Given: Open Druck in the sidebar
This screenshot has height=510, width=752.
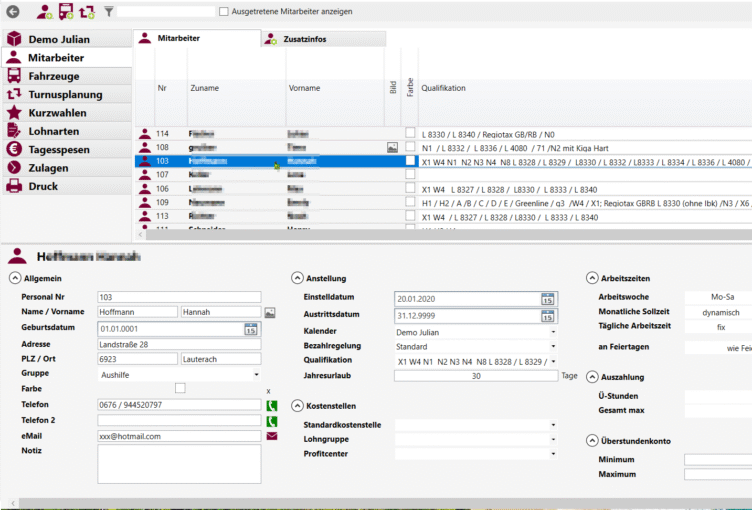Looking at the screenshot, I should tap(43, 186).
